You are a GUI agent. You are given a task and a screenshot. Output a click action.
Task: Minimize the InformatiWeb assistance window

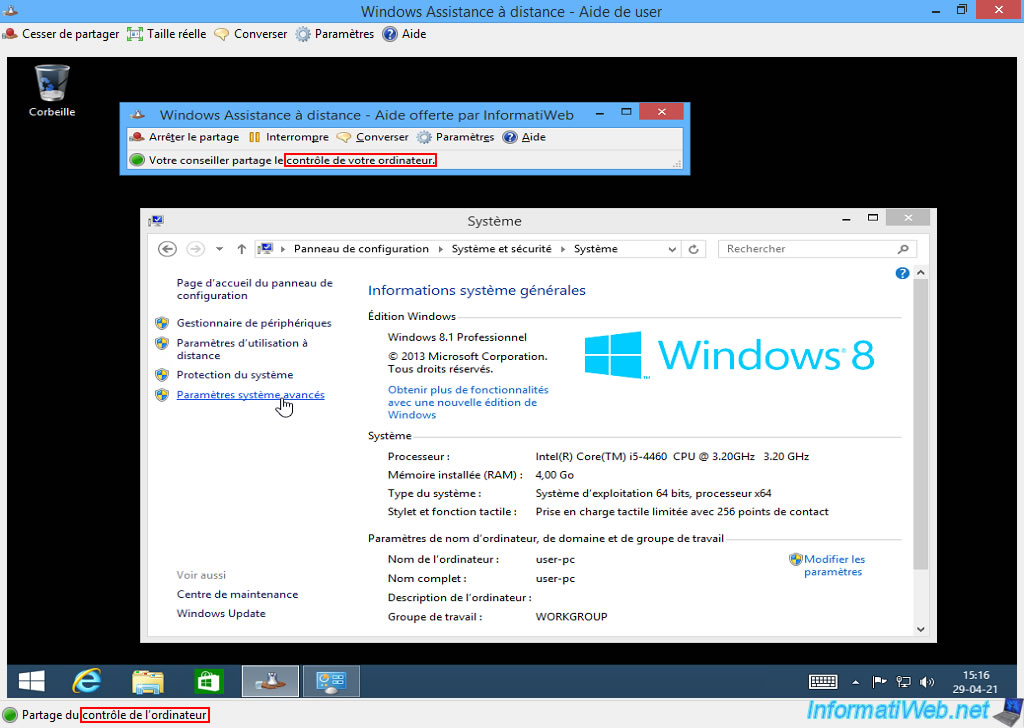(x=600, y=114)
